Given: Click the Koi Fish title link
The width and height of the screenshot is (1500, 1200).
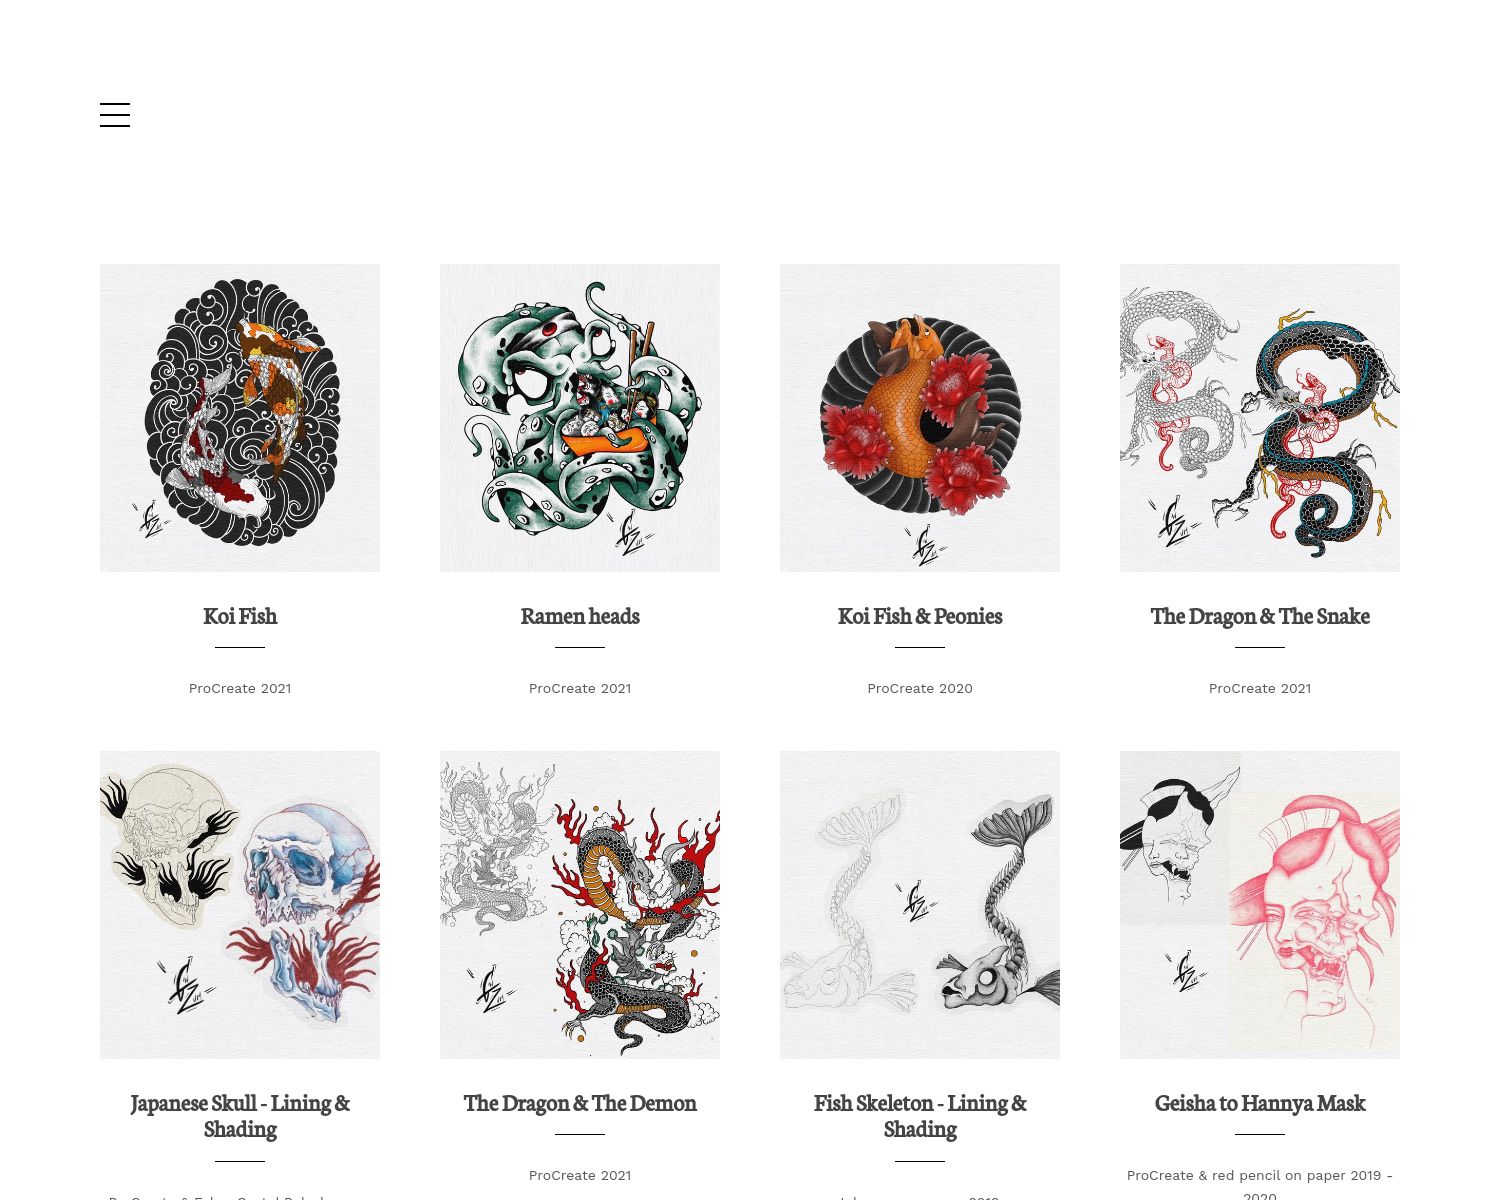Looking at the screenshot, I should pos(240,616).
